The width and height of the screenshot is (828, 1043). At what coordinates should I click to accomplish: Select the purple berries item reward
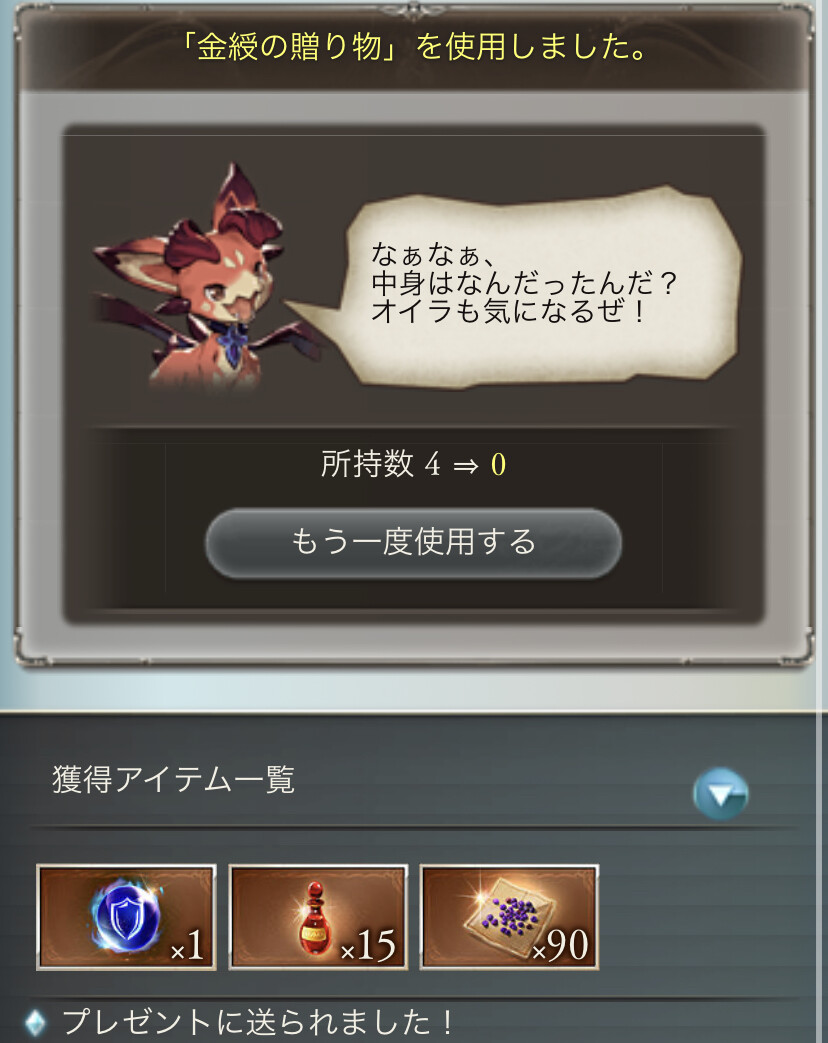pos(509,917)
